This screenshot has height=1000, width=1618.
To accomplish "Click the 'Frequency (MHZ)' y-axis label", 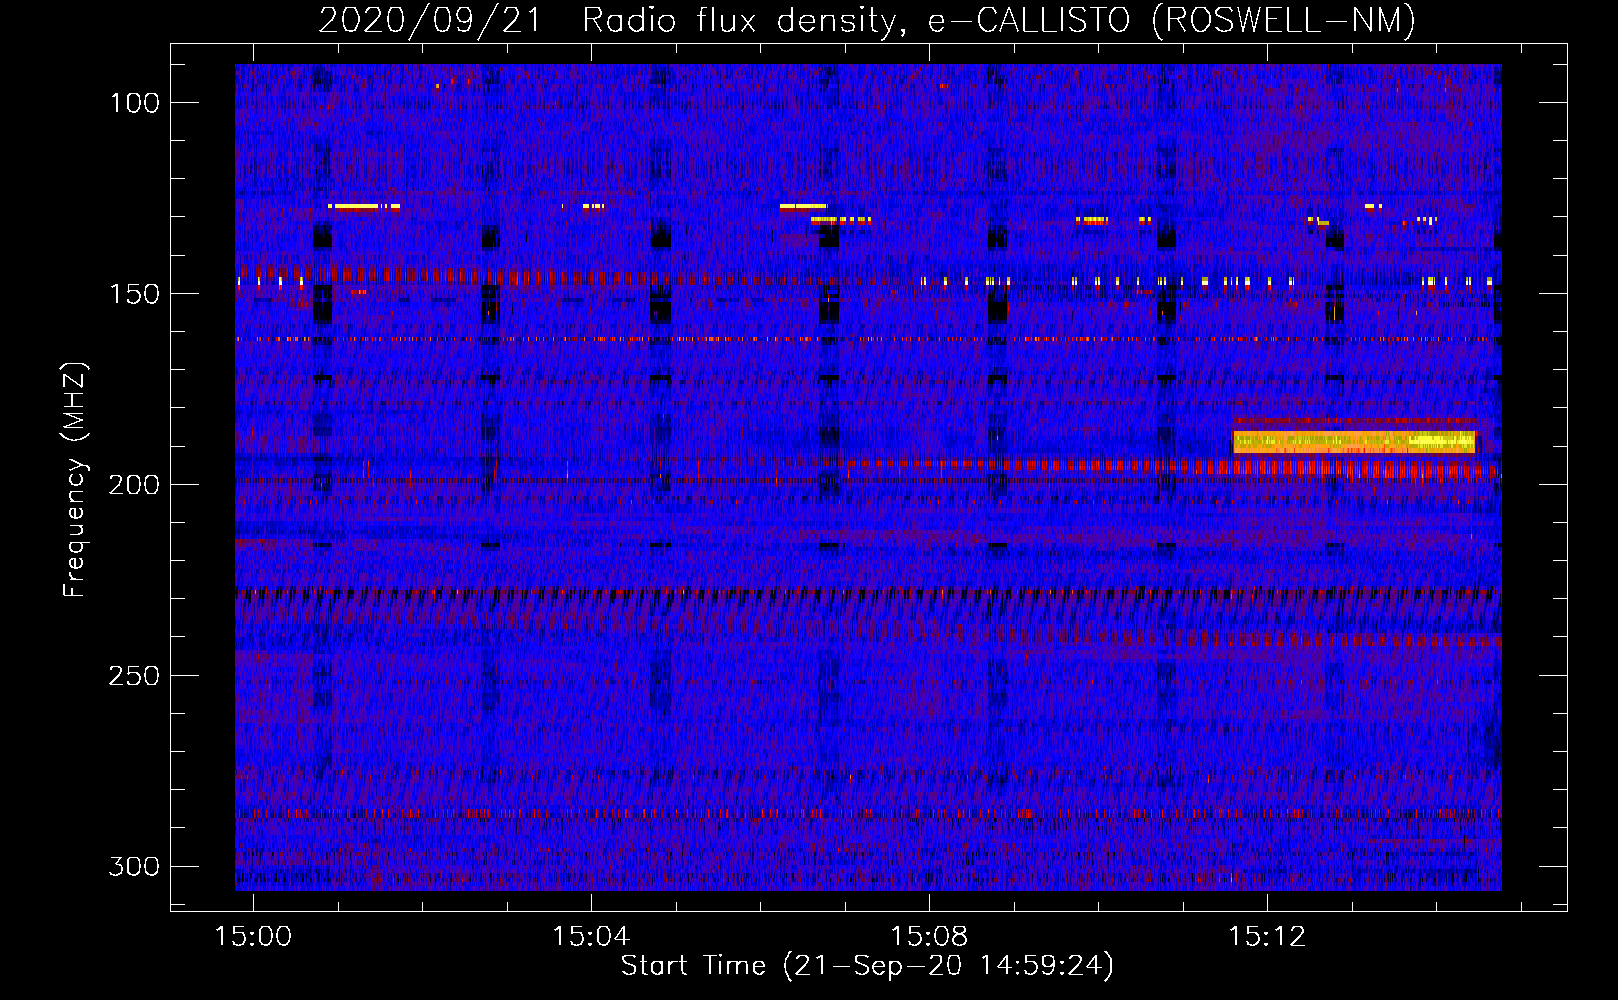I will click(x=75, y=480).
